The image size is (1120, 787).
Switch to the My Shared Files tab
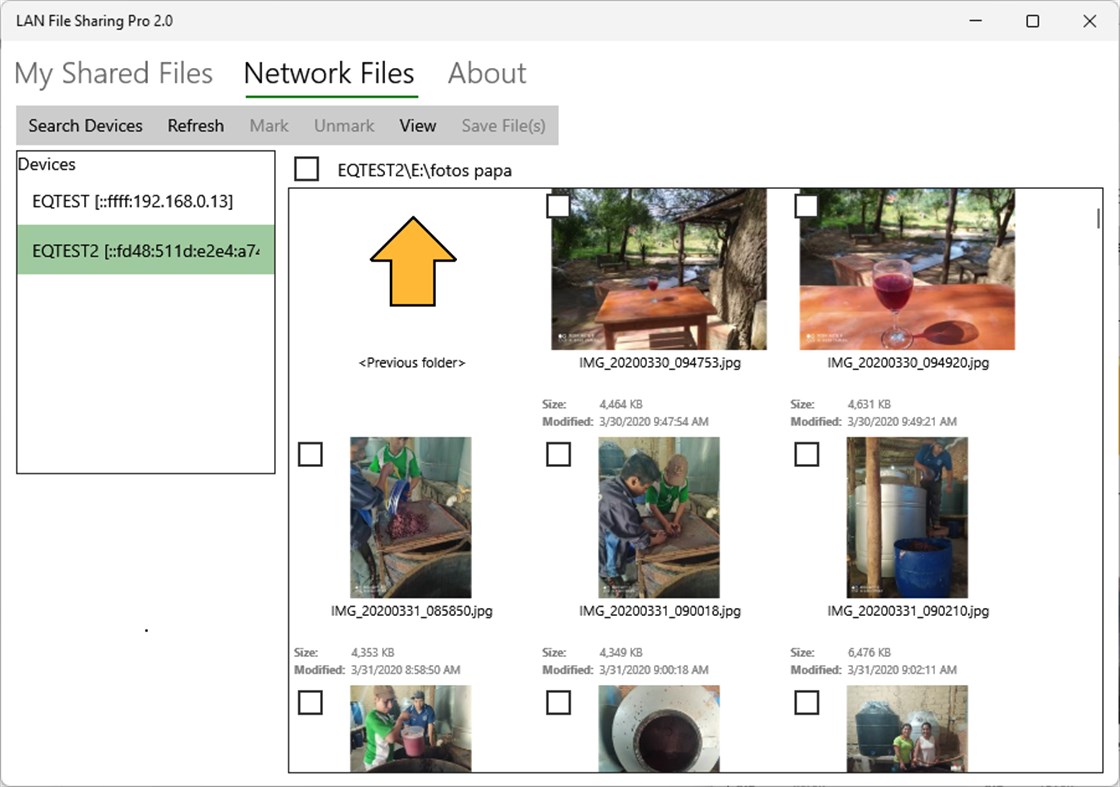point(113,72)
